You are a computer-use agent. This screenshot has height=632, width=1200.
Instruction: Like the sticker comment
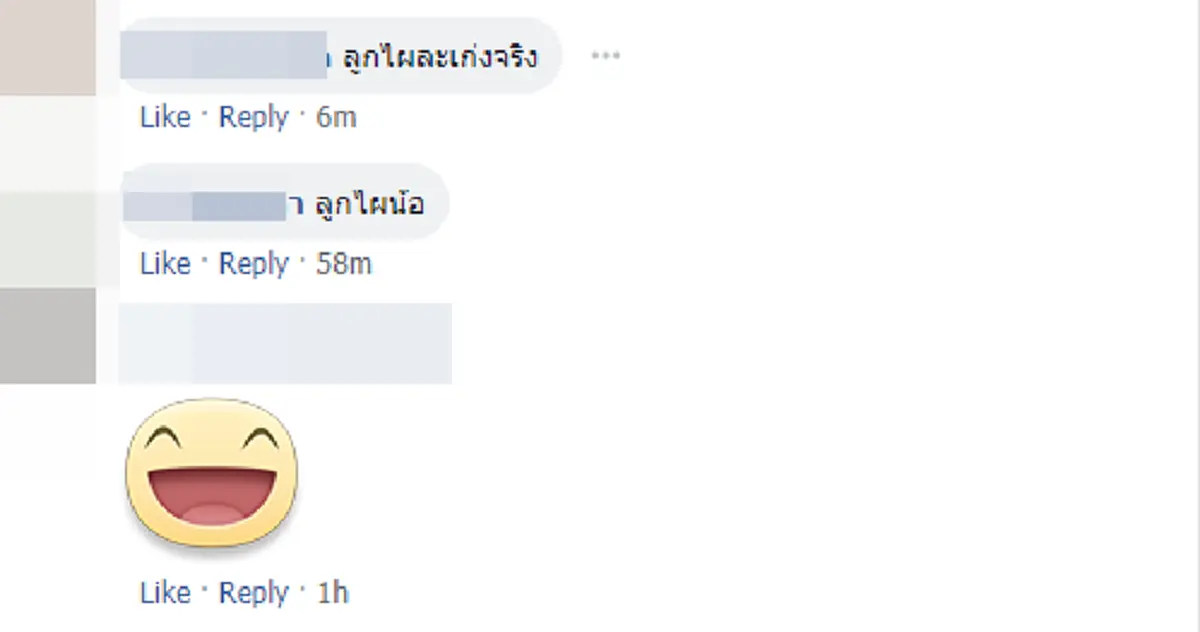click(x=165, y=592)
